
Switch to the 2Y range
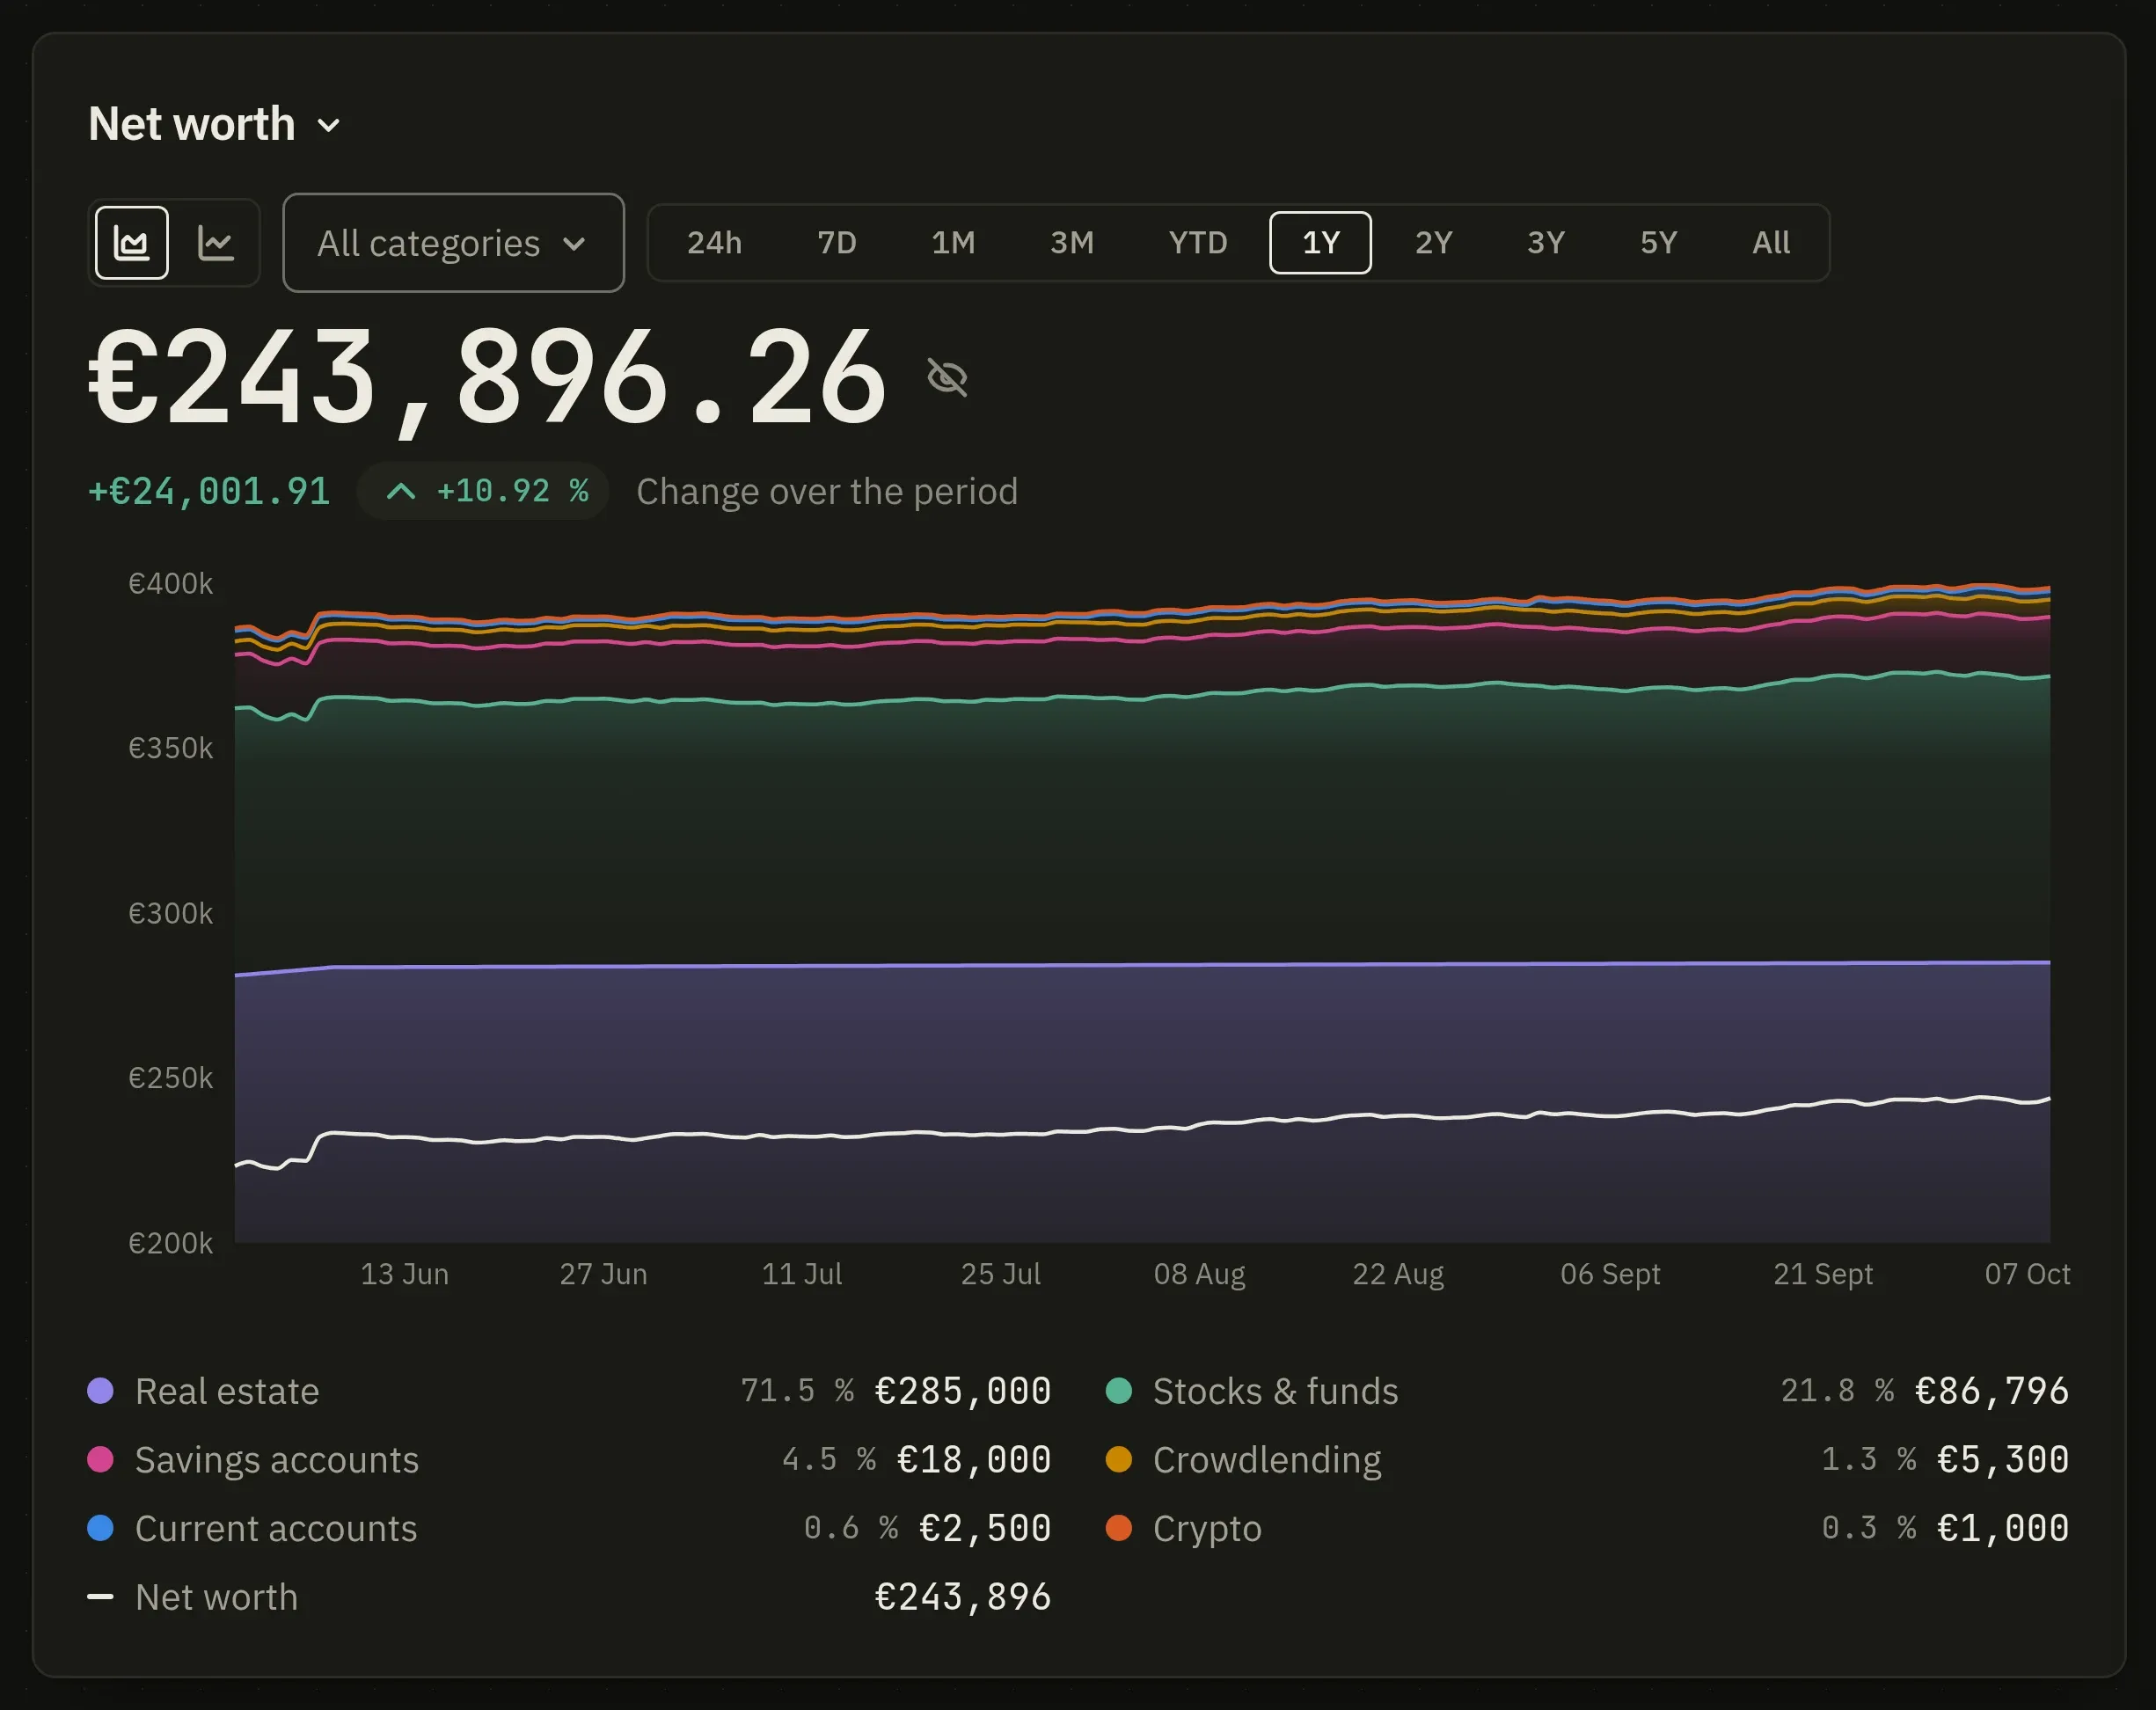coord(1433,243)
